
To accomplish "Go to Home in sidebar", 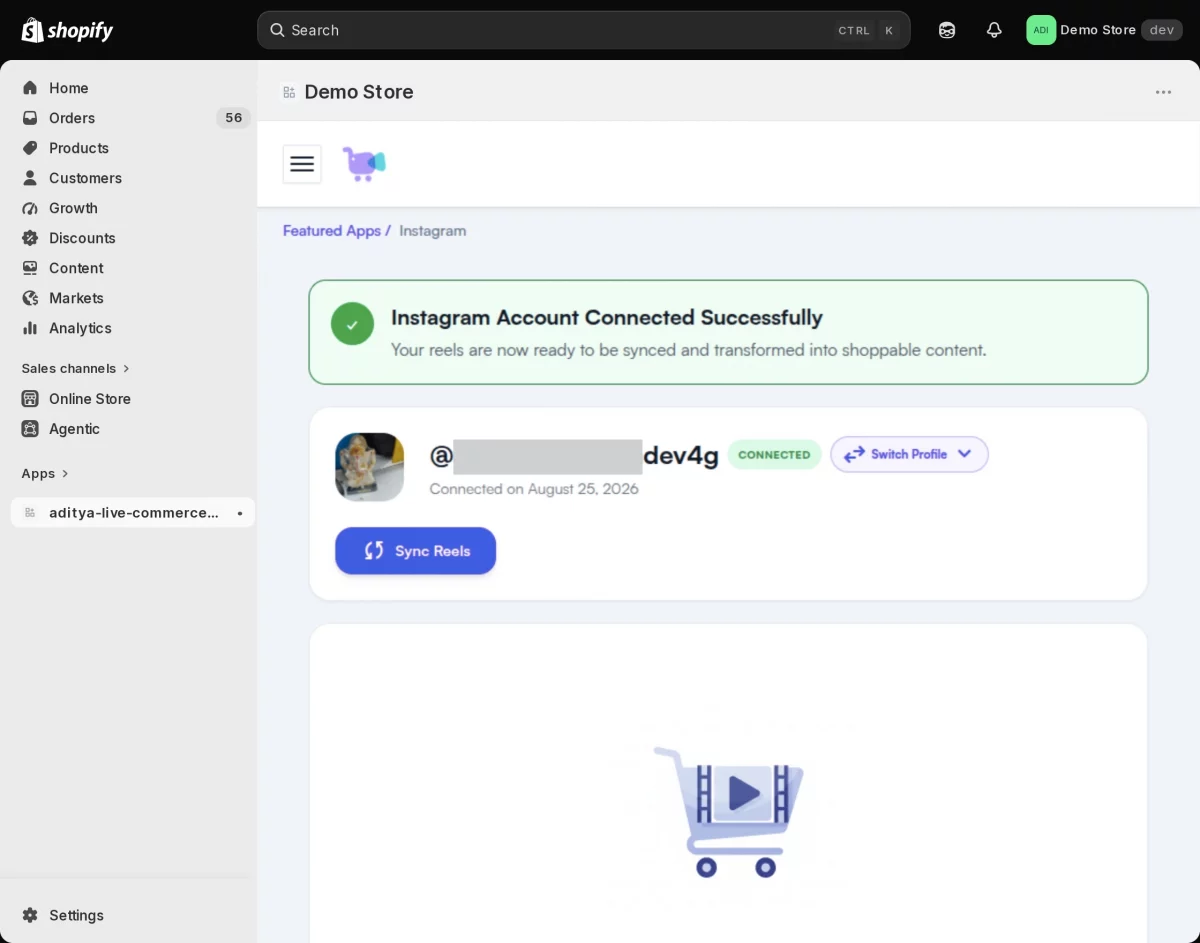I will pyautogui.click(x=132, y=88).
